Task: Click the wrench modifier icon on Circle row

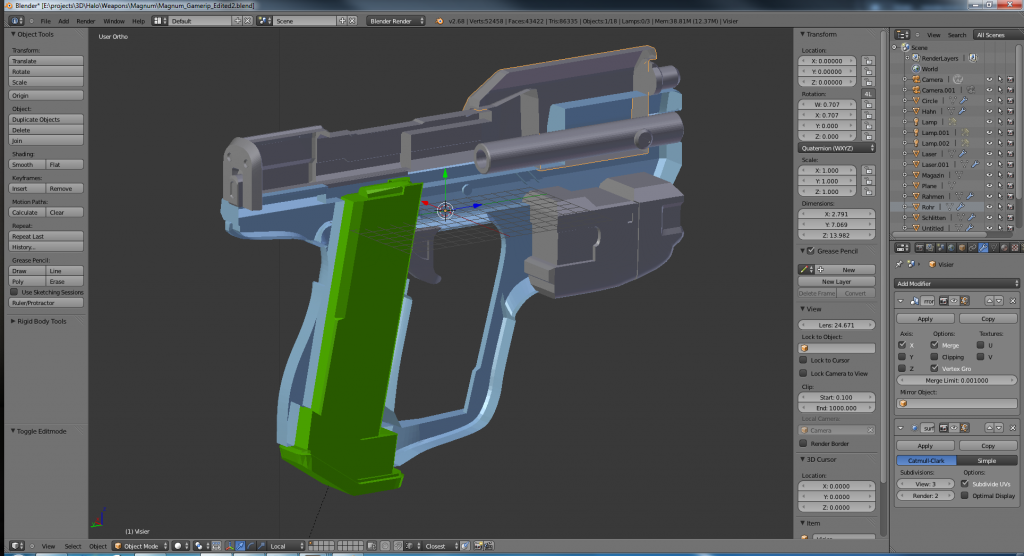Action: tap(963, 101)
